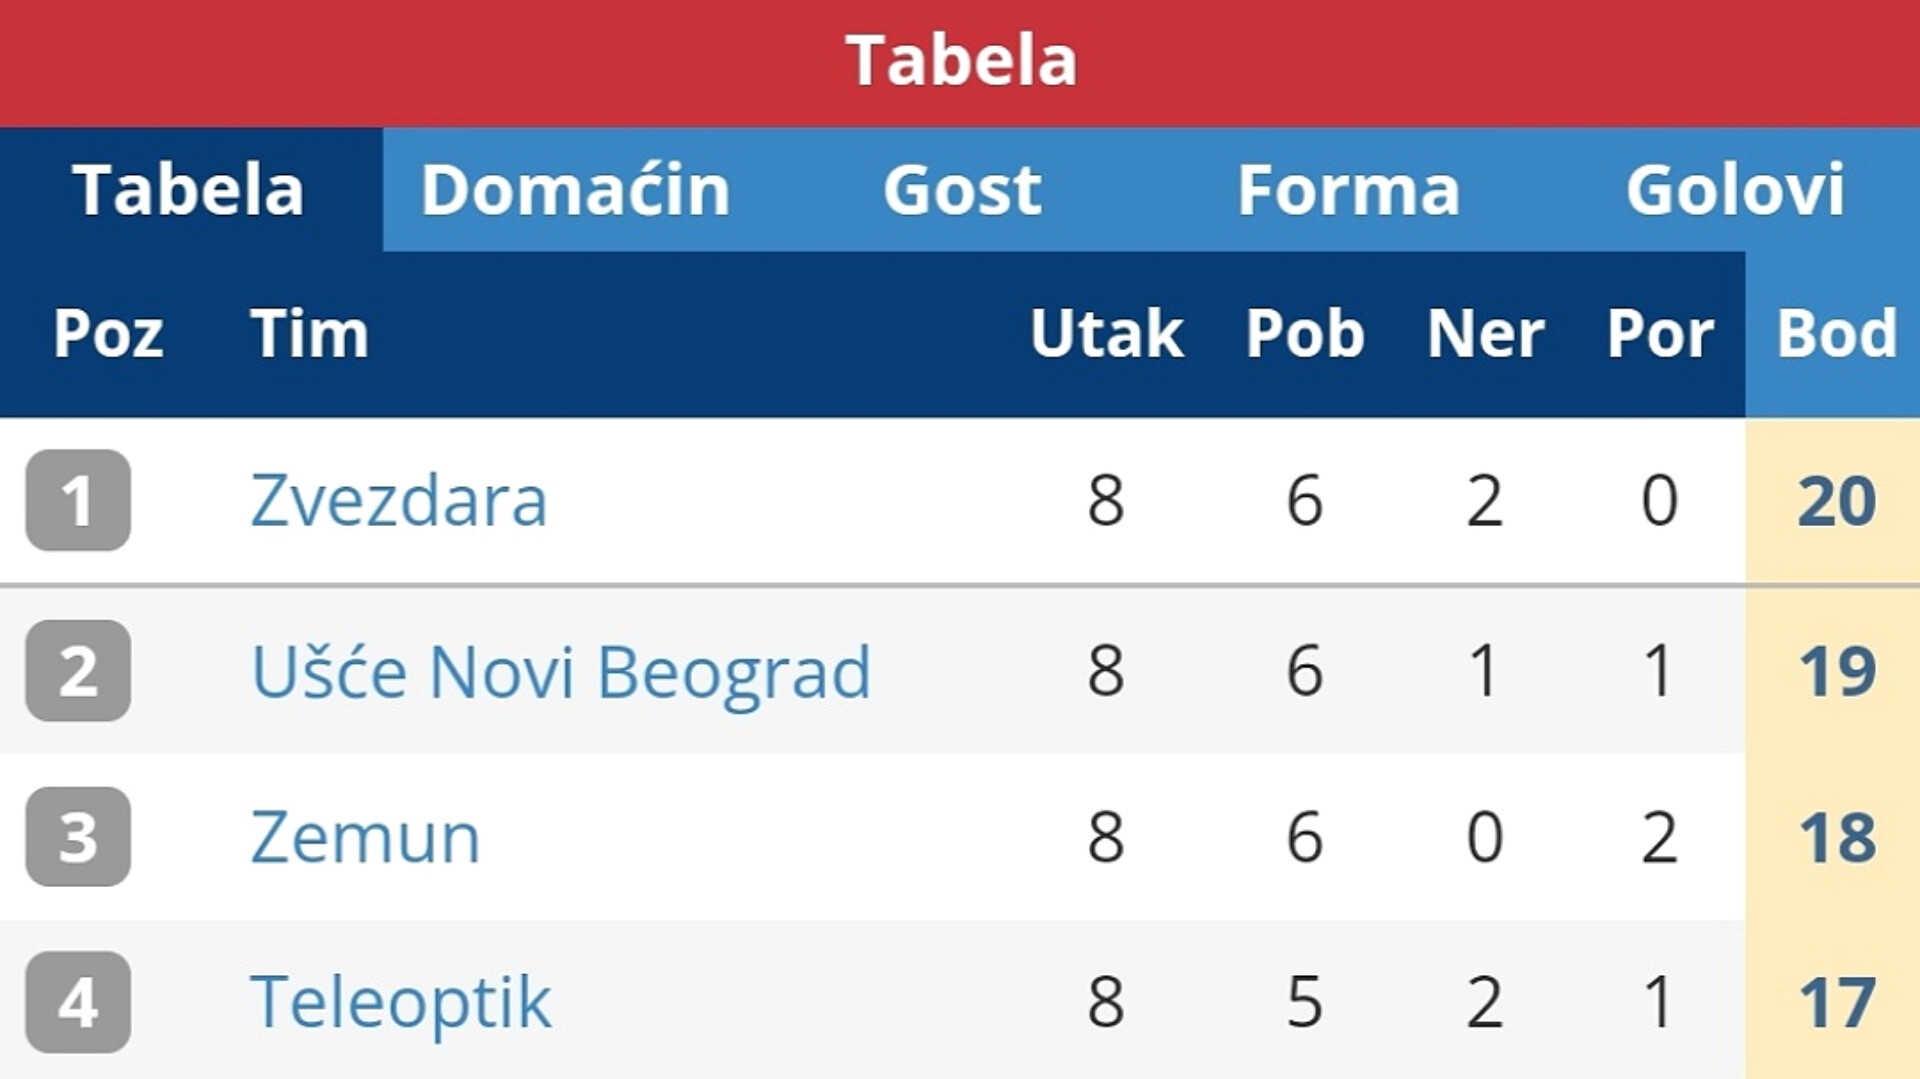Click the Pob column header
This screenshot has width=1920, height=1079.
[1305, 333]
